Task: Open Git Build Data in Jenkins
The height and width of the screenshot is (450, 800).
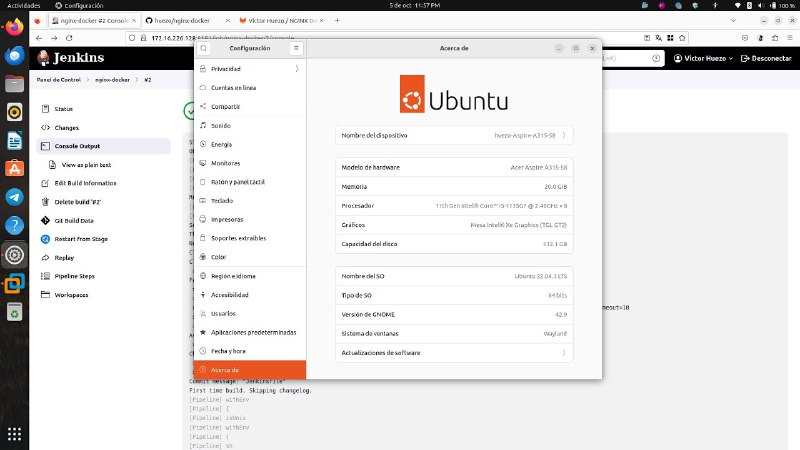Action: click(x=104, y=220)
